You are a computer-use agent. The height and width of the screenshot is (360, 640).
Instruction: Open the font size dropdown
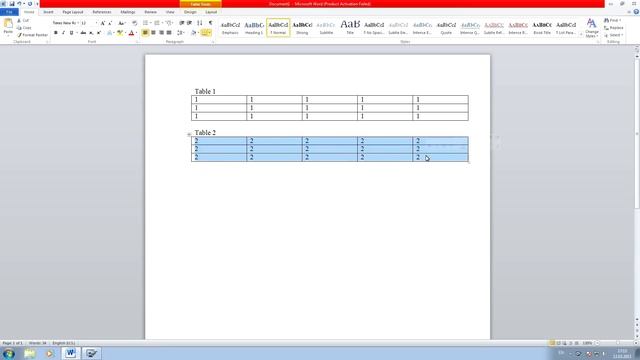point(96,23)
